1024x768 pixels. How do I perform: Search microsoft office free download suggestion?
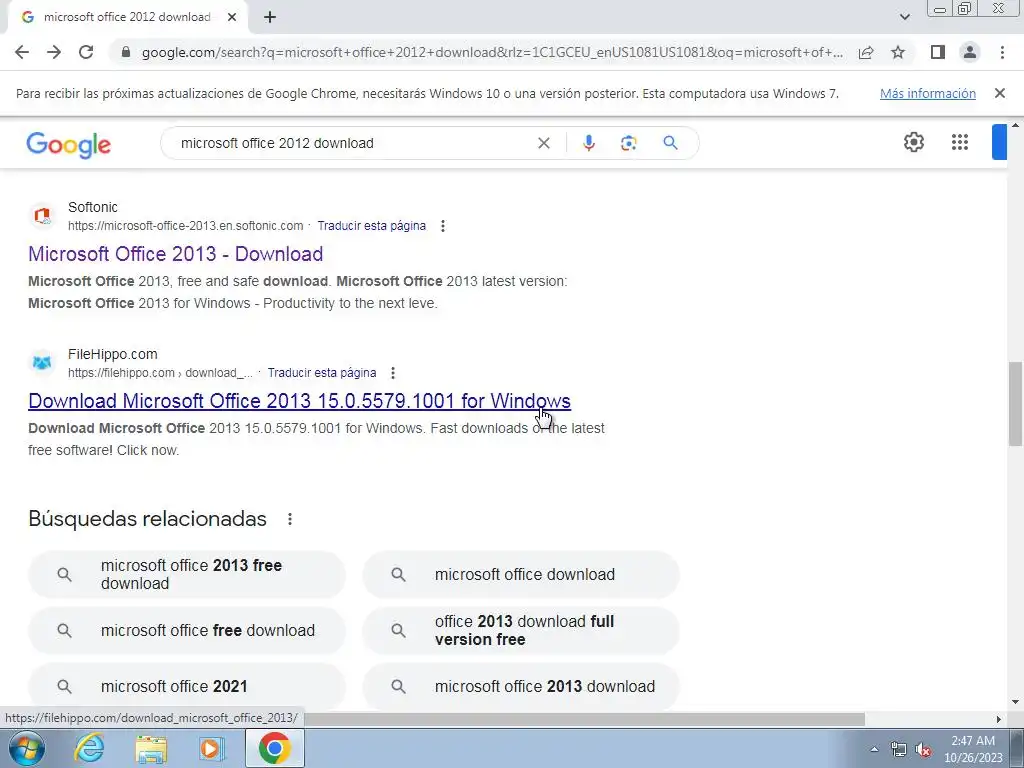pos(187,631)
